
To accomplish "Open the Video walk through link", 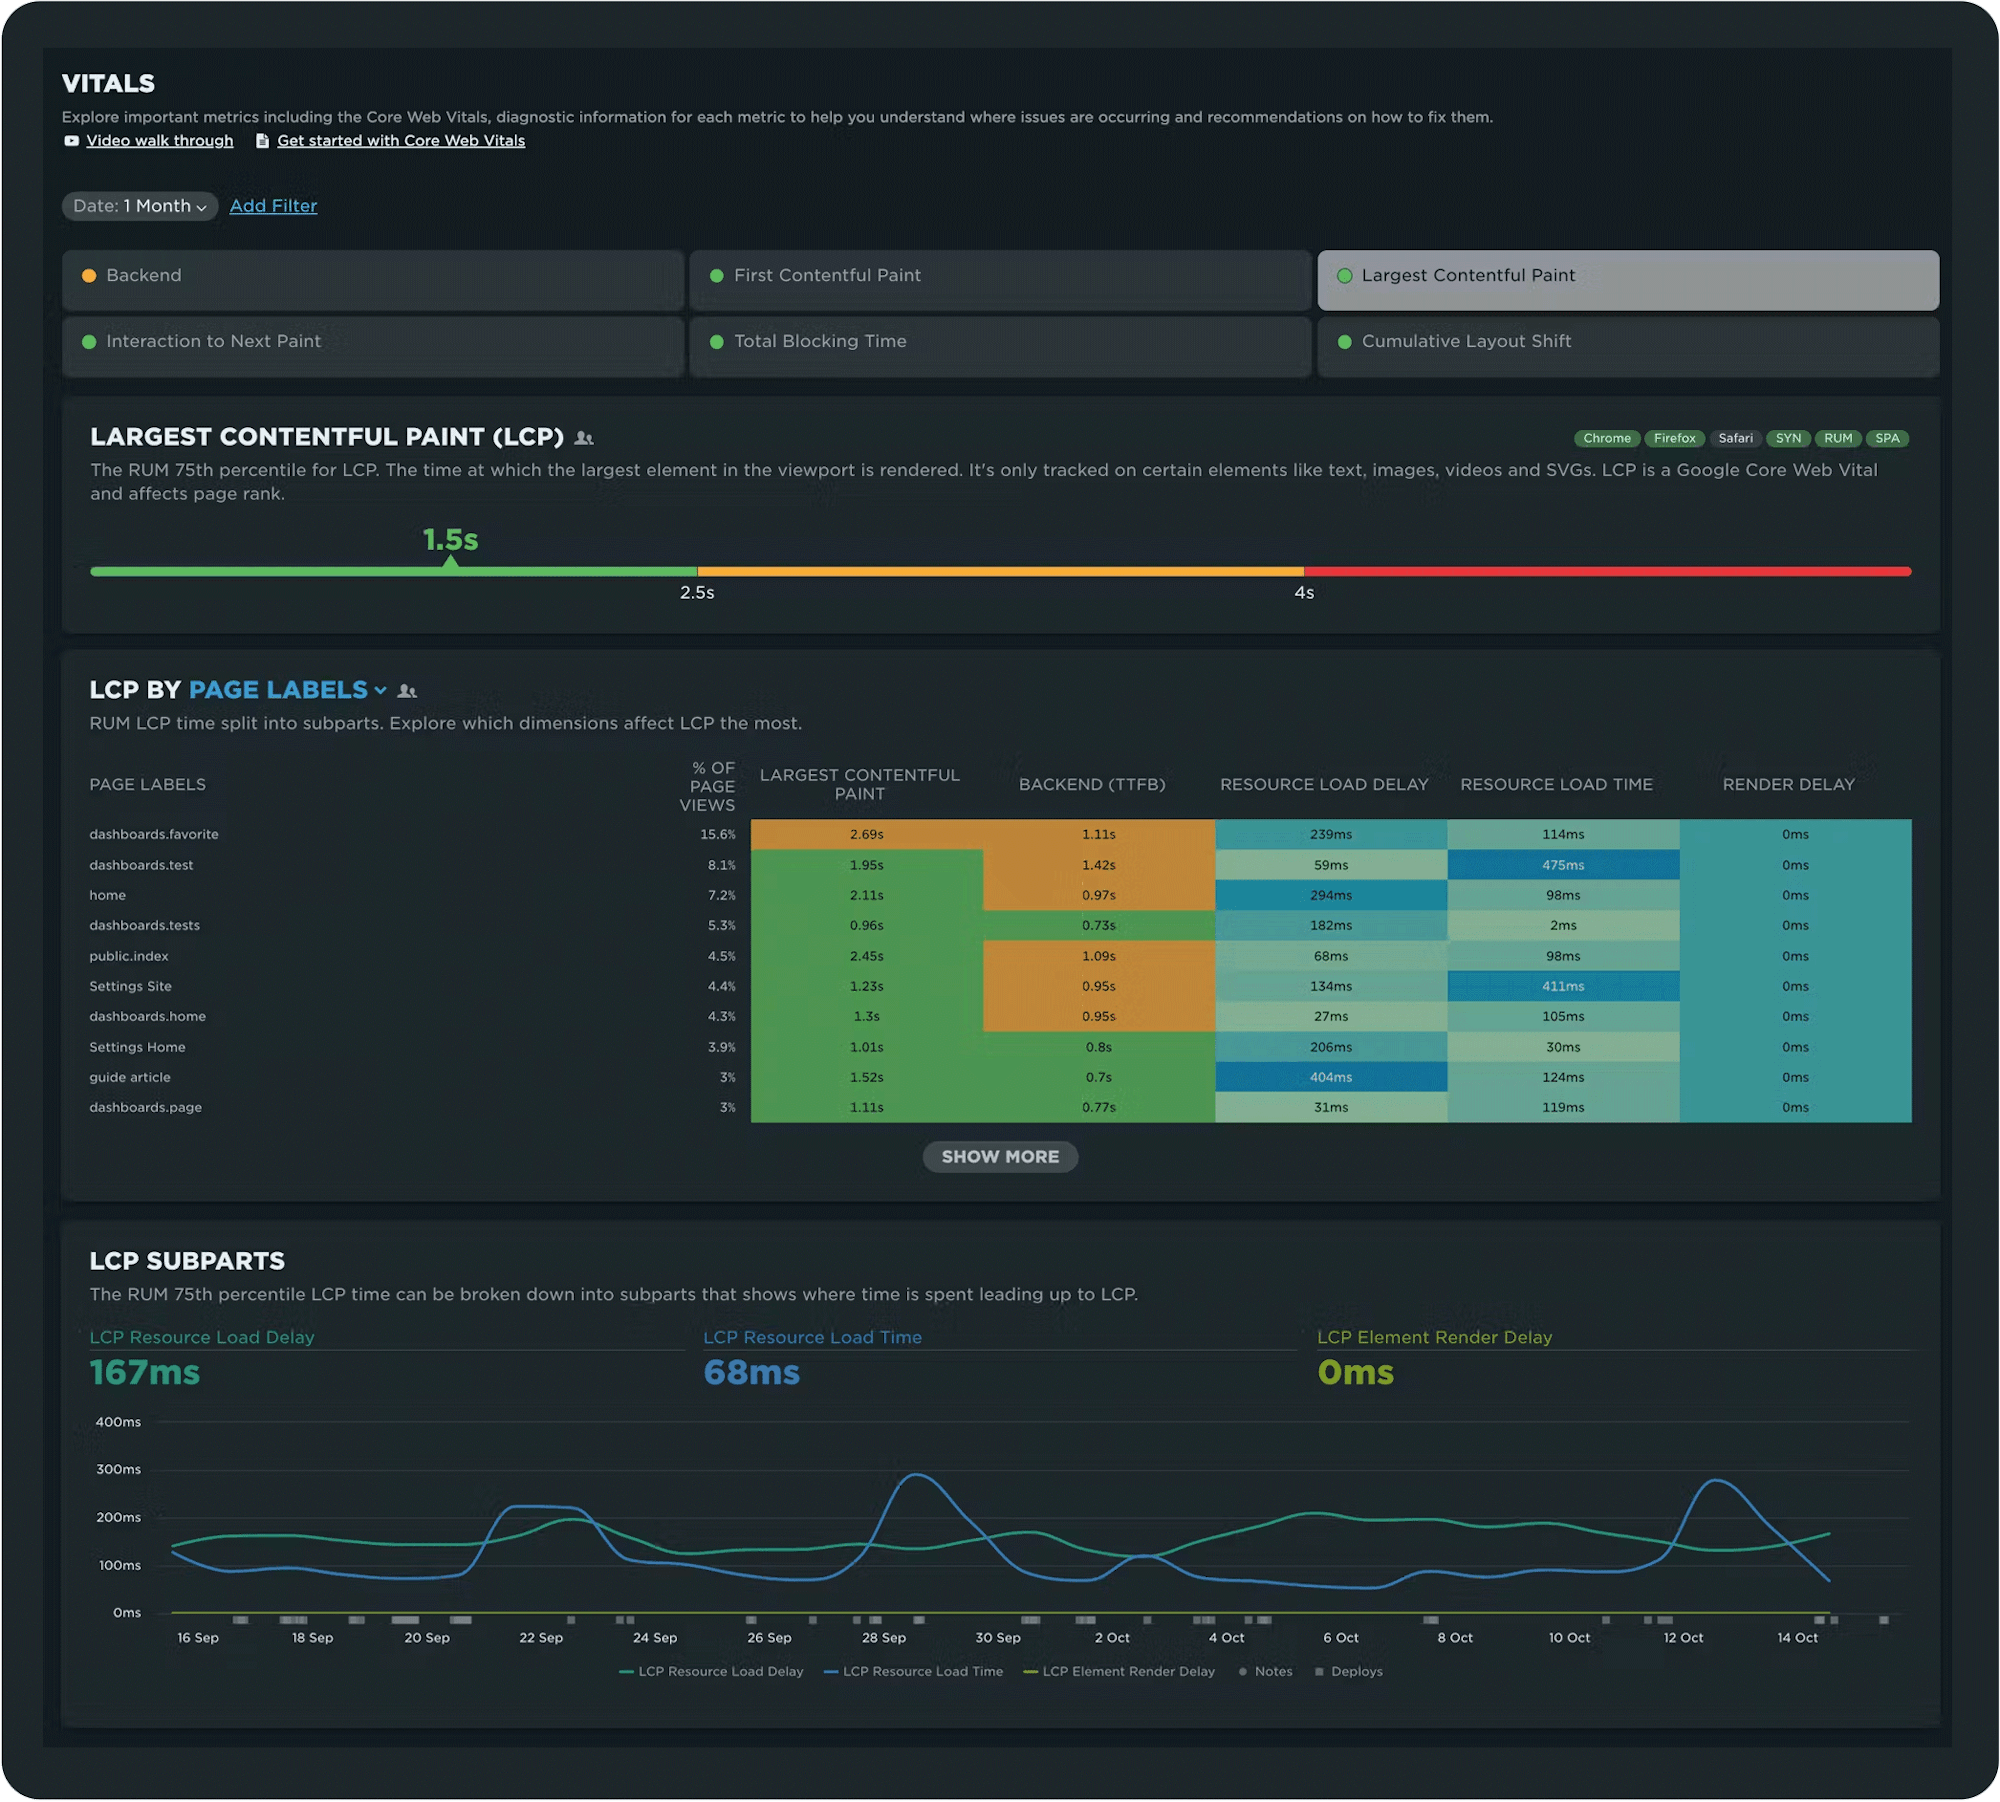I will [x=160, y=141].
